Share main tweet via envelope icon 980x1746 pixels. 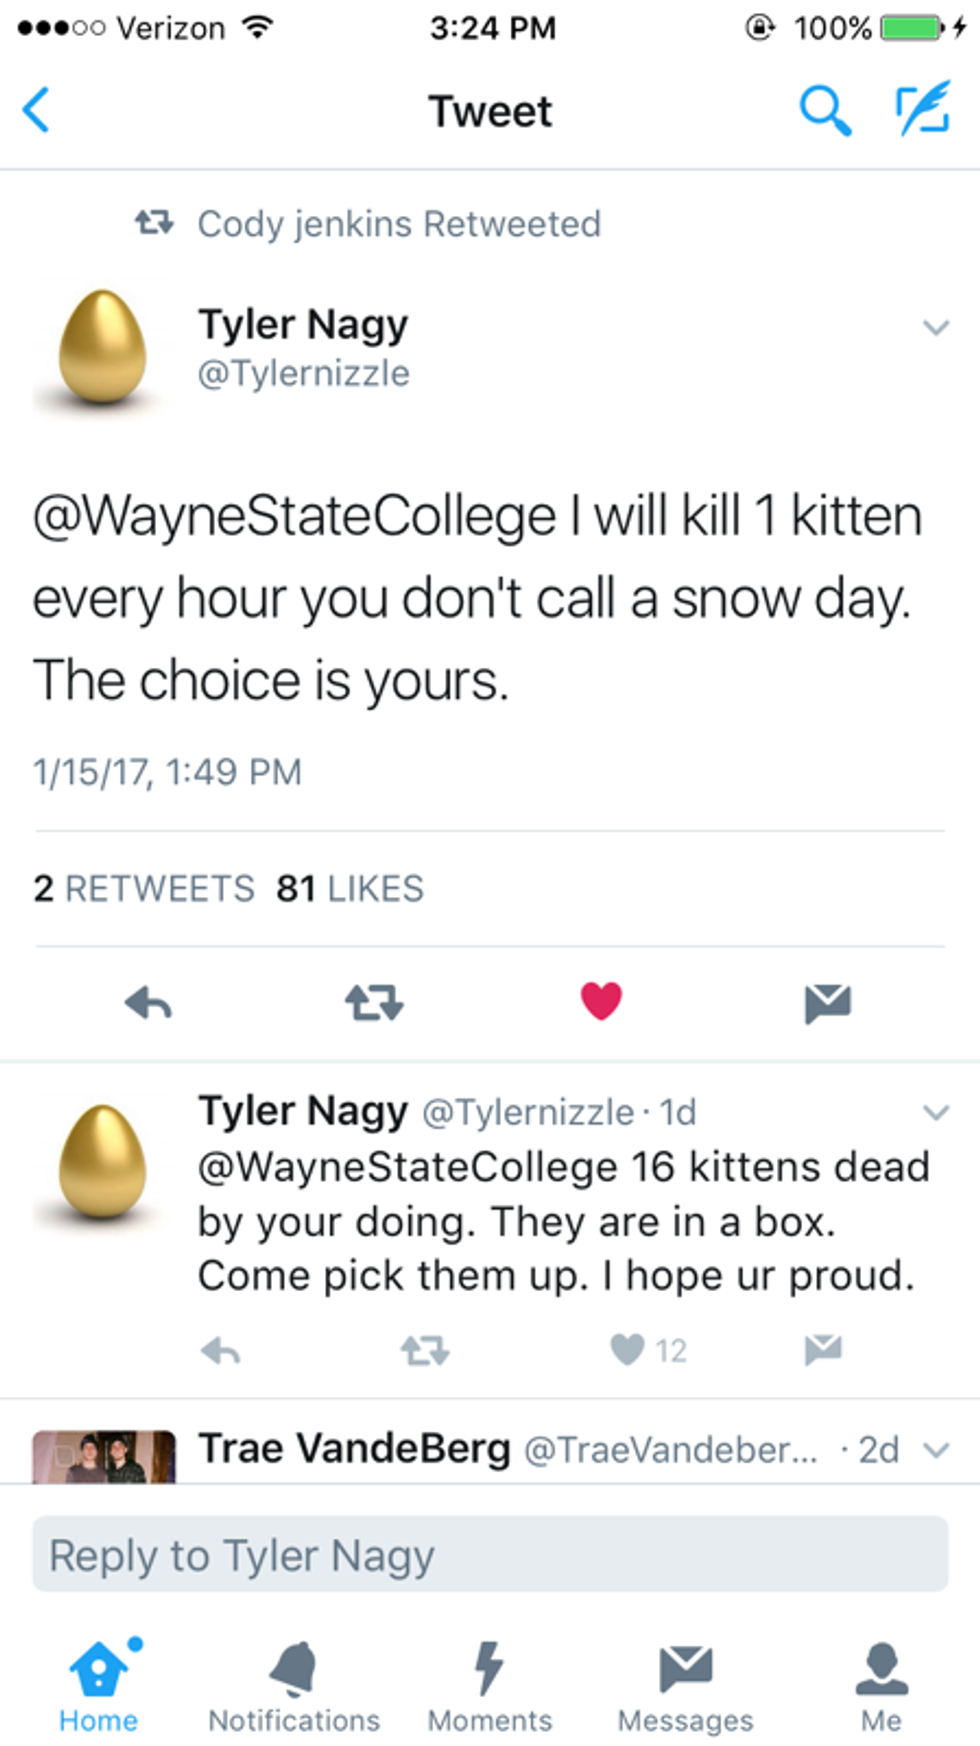pos(827,1003)
